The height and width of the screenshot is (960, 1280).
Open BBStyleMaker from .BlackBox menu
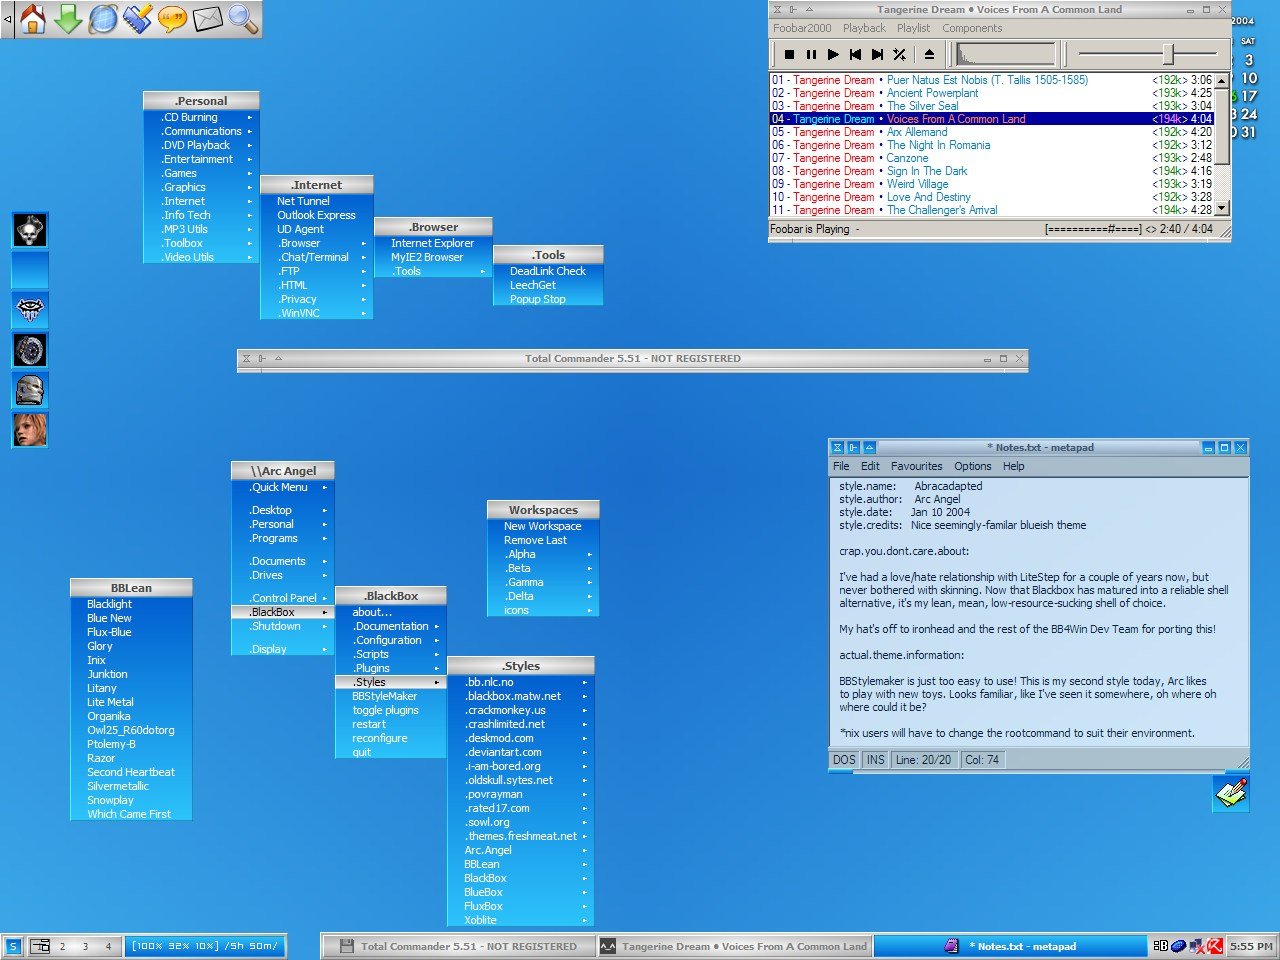click(x=391, y=696)
